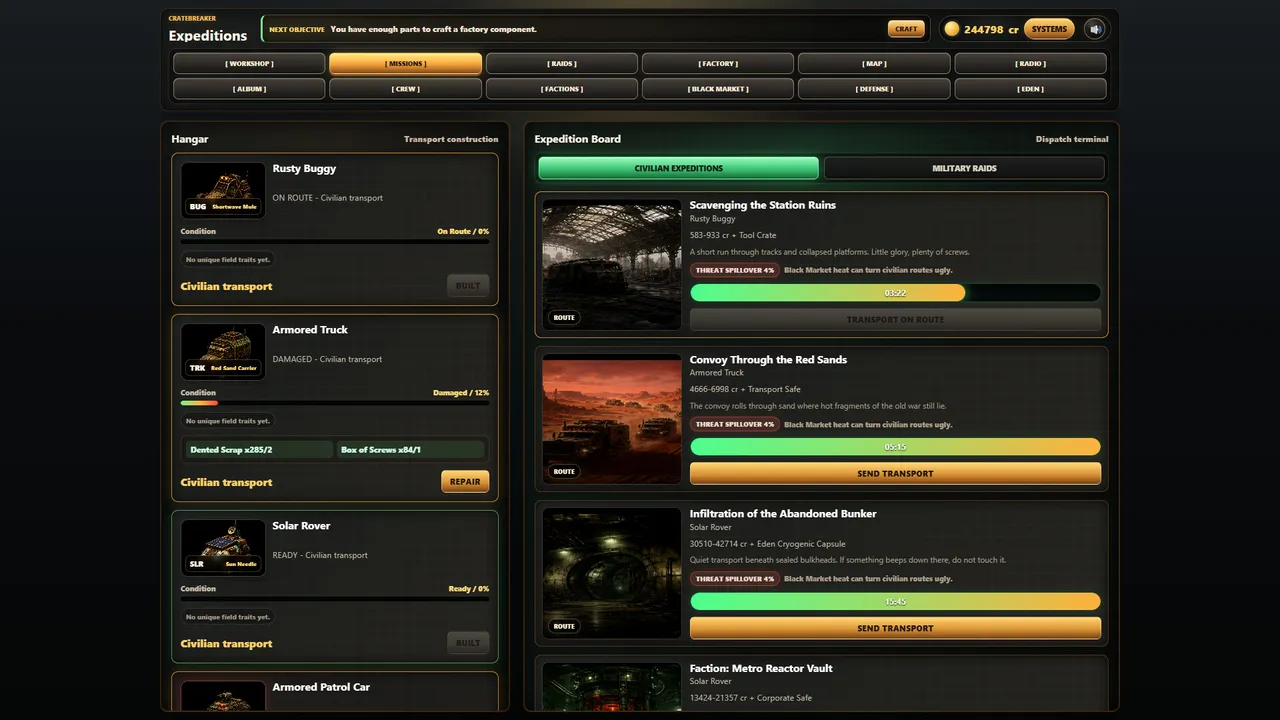Image resolution: width=1280 pixels, height=720 pixels.
Task: Click Faction: Metro Reactor Vault title
Action: point(761,668)
